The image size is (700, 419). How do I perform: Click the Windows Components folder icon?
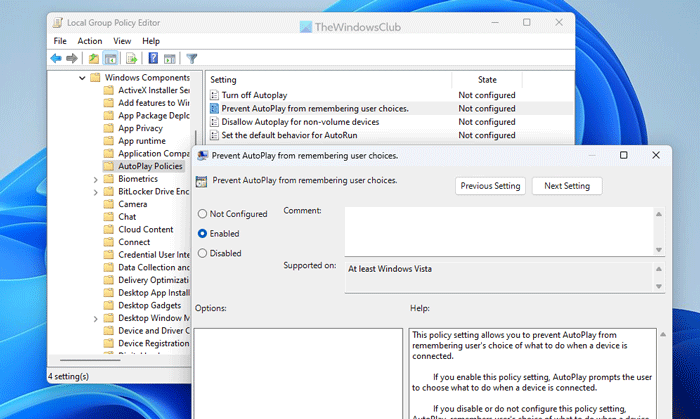pos(95,77)
